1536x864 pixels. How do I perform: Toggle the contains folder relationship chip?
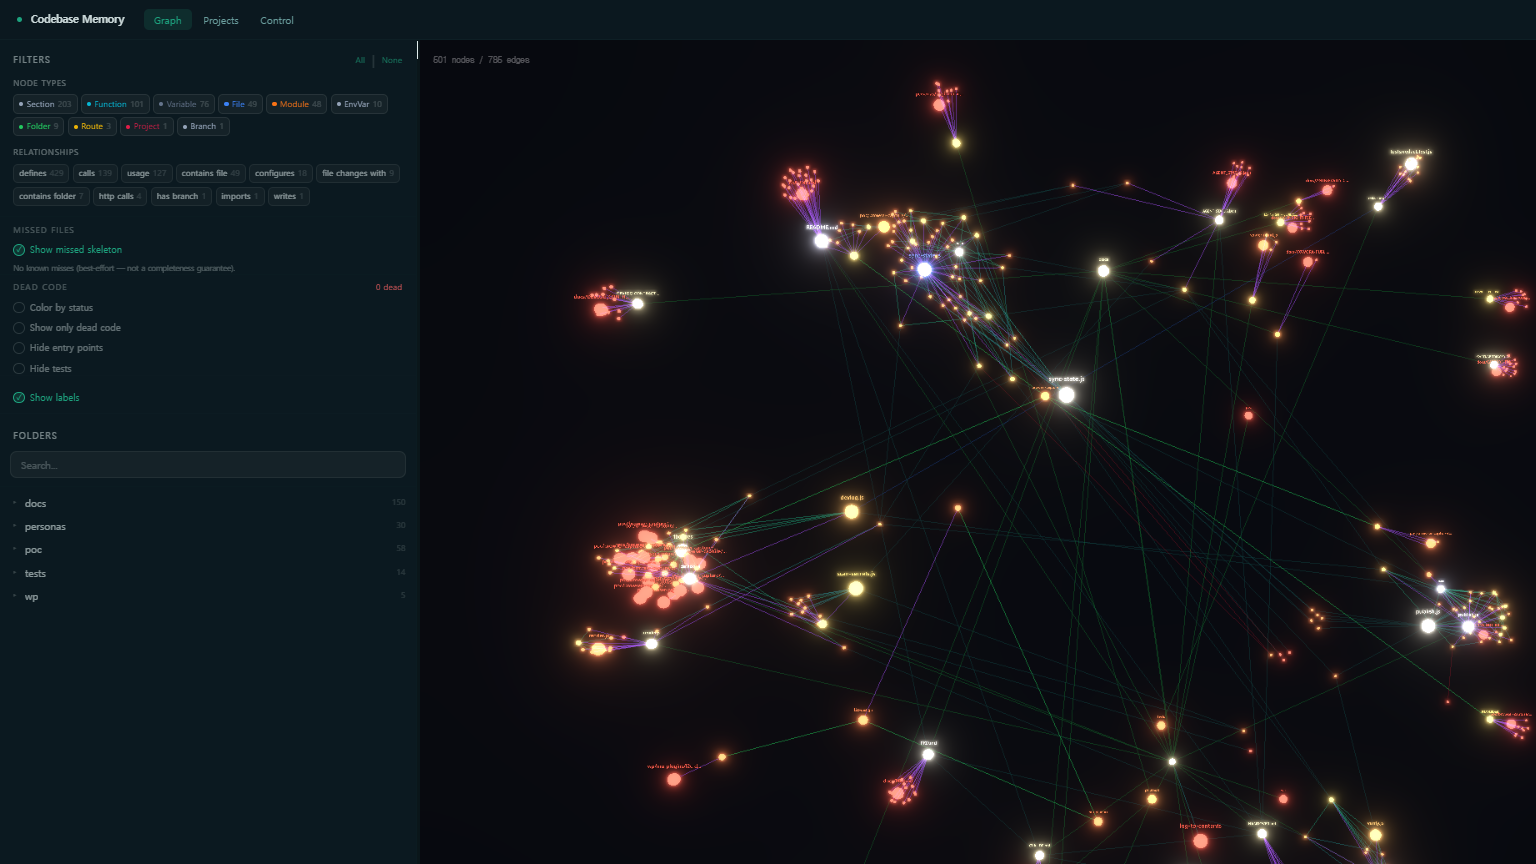pyautogui.click(x=51, y=196)
